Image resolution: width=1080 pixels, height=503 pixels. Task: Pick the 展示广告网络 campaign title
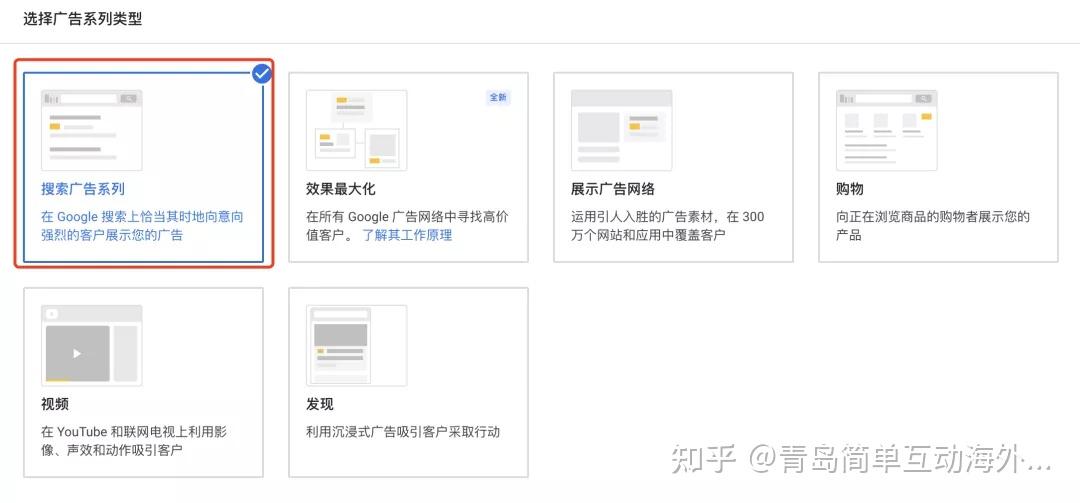pos(613,189)
